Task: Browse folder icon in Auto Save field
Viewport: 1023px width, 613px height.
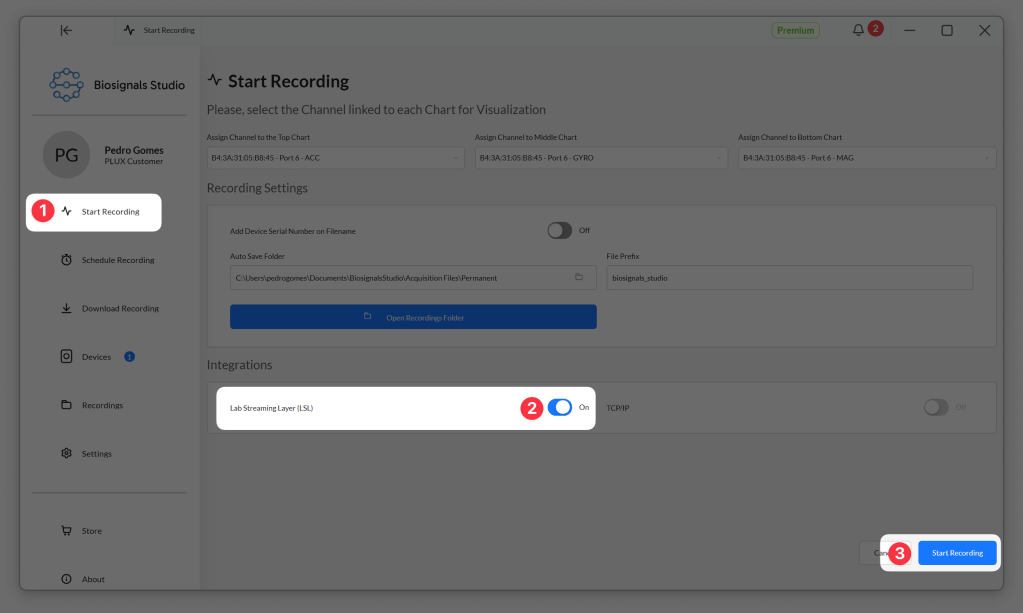Action: [579, 277]
